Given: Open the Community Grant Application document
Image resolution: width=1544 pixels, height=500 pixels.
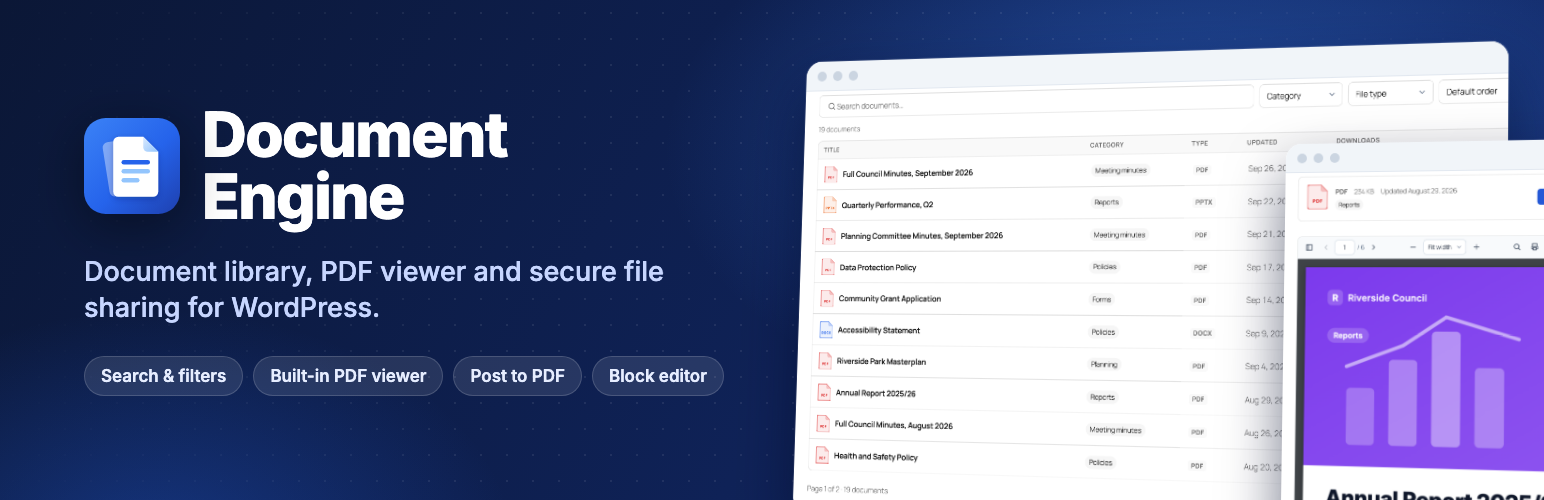Looking at the screenshot, I should [889, 298].
